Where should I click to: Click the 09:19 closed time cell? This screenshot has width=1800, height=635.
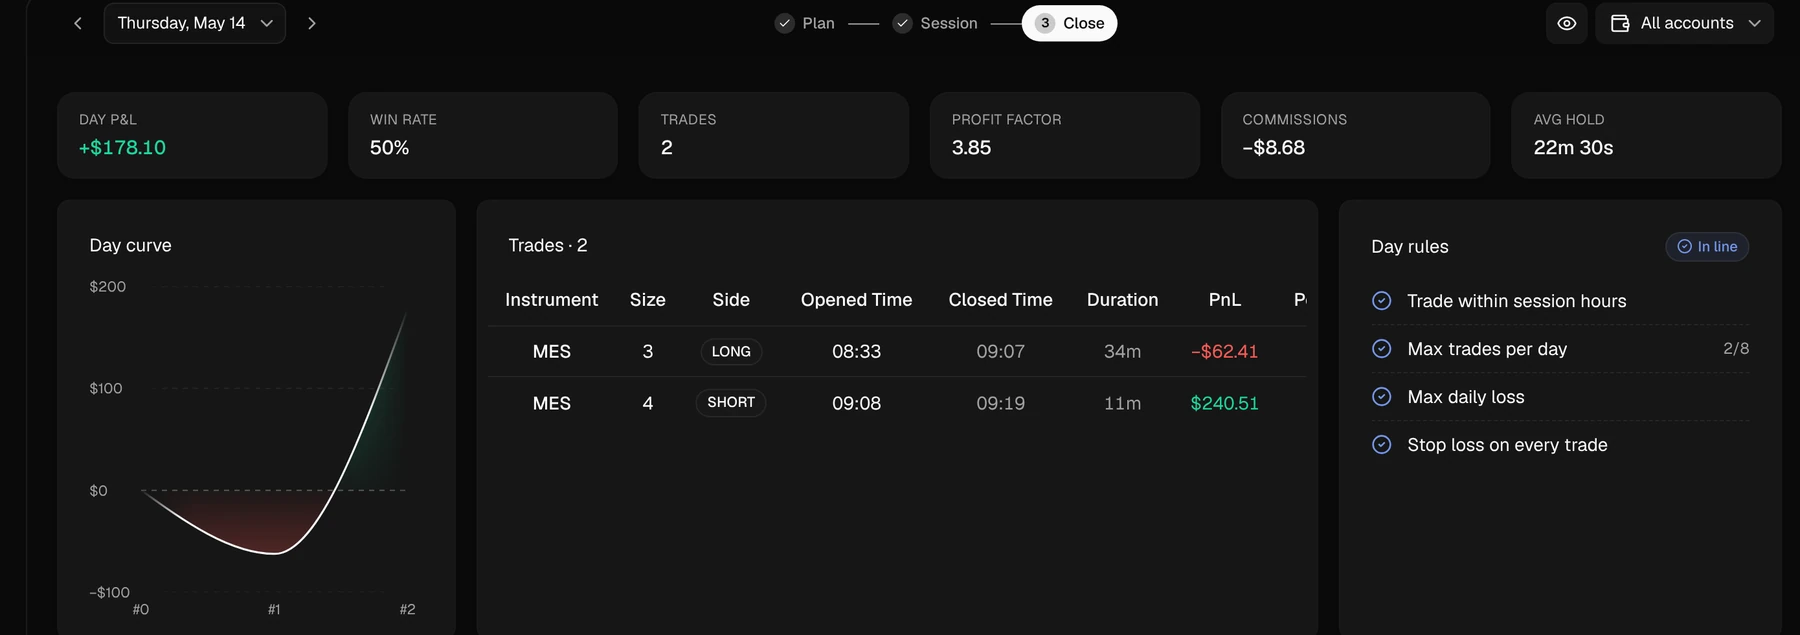coord(1000,403)
